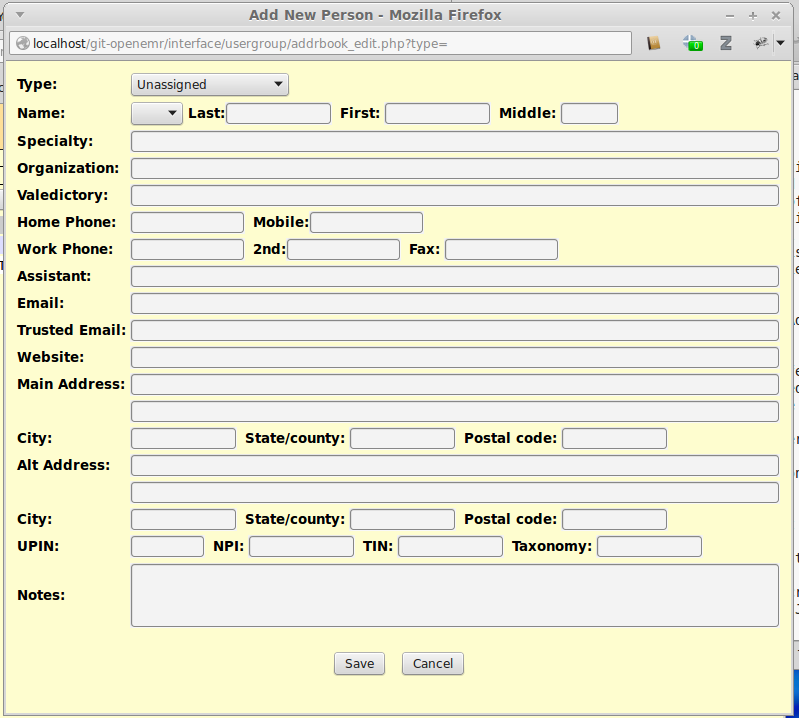799x718 pixels.
Task: Click the Notes text area
Action: [455, 595]
